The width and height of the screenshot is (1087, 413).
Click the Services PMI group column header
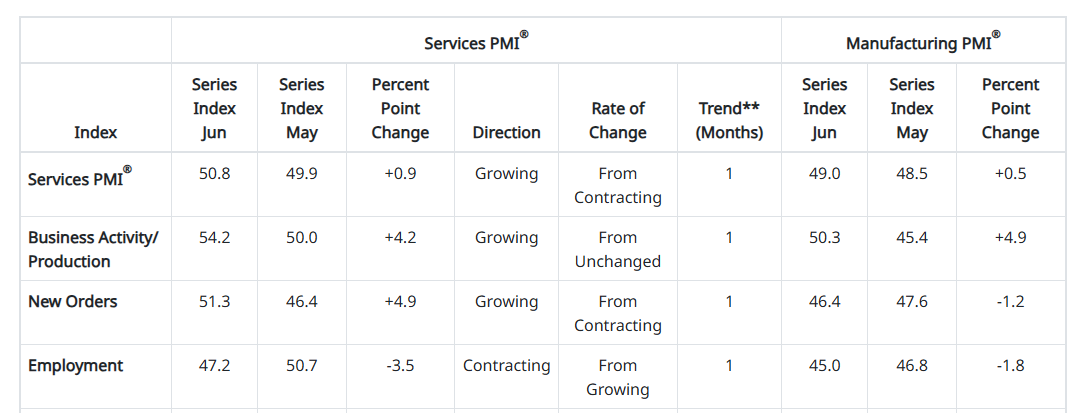coord(476,42)
